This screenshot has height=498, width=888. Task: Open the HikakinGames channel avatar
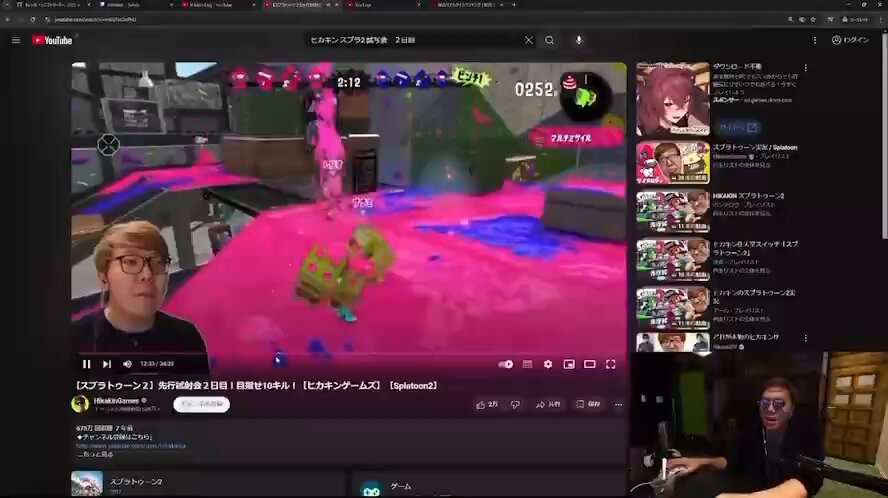(80, 404)
